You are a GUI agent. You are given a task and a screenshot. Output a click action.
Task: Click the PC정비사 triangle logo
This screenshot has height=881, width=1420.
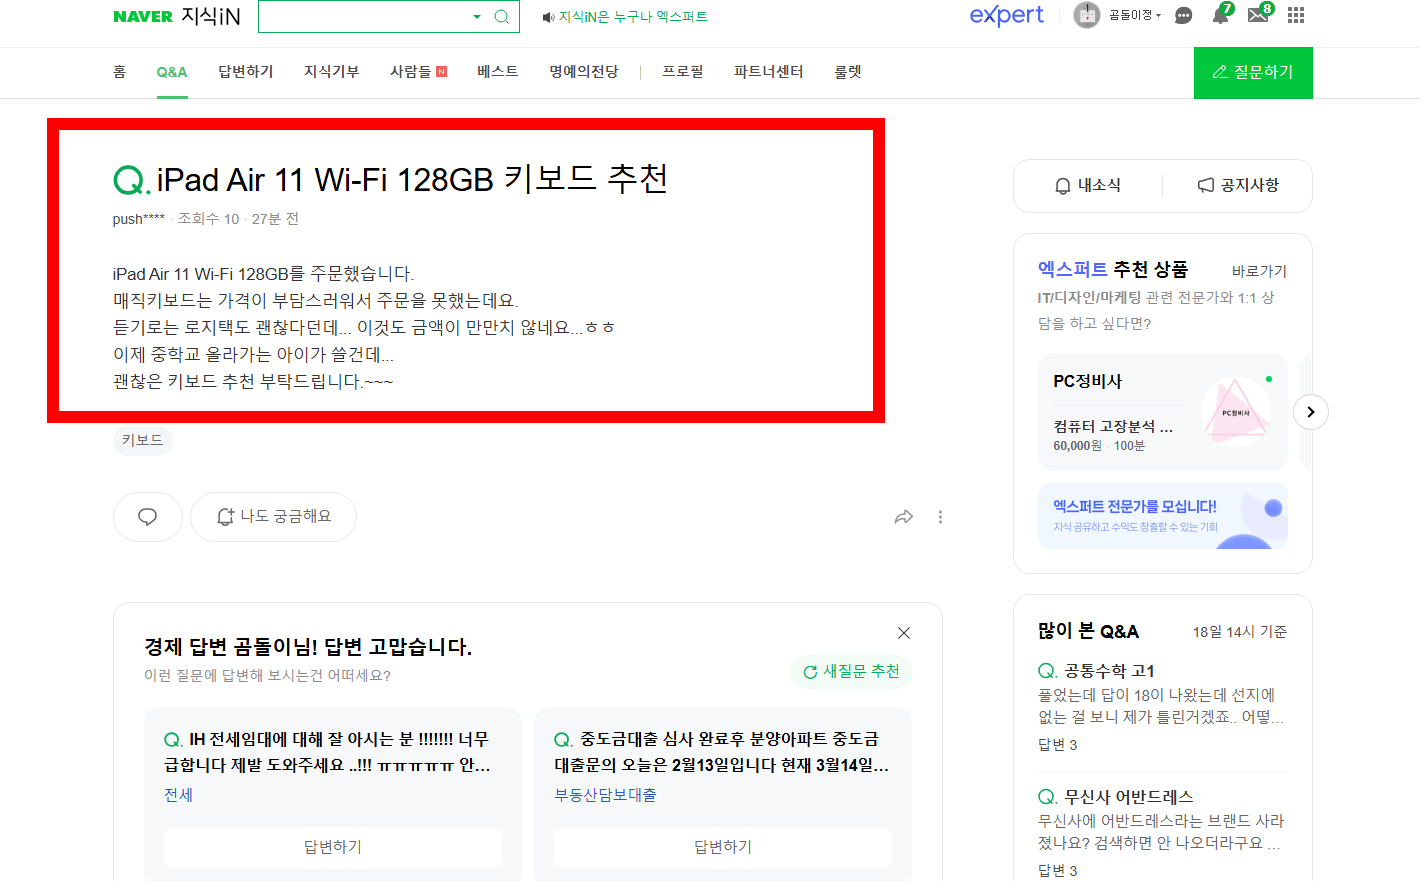point(1236,412)
